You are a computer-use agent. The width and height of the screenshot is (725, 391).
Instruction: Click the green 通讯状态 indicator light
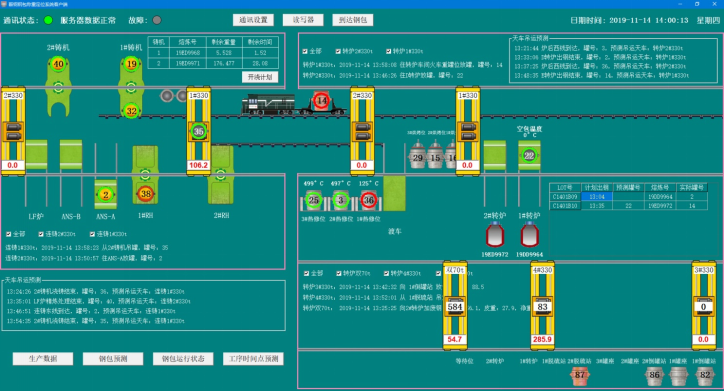coord(48,20)
